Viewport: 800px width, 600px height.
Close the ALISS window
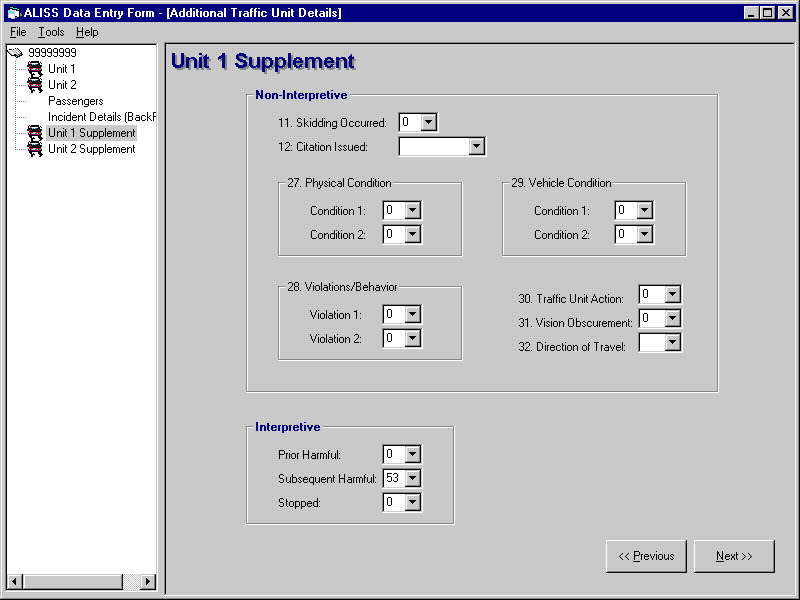[x=786, y=13]
